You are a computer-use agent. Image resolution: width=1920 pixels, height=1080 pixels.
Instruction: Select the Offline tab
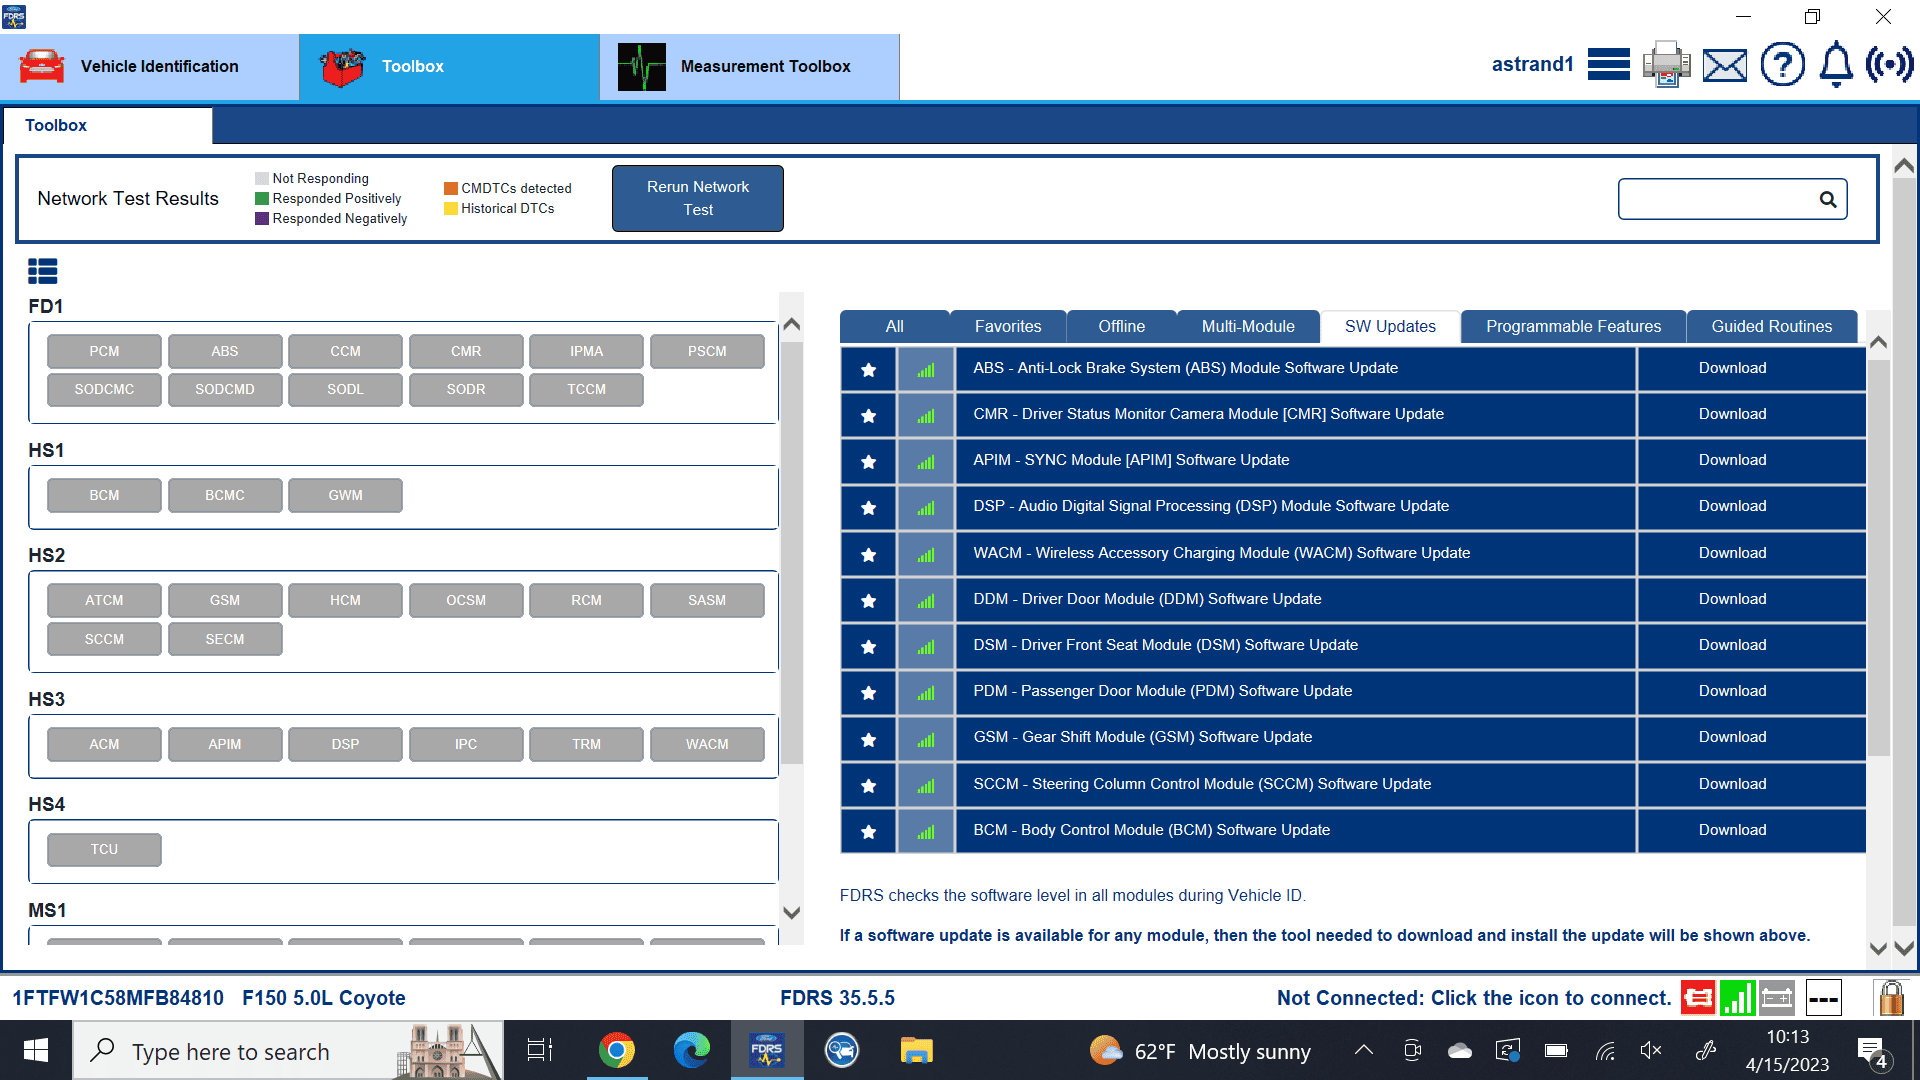pos(1122,327)
